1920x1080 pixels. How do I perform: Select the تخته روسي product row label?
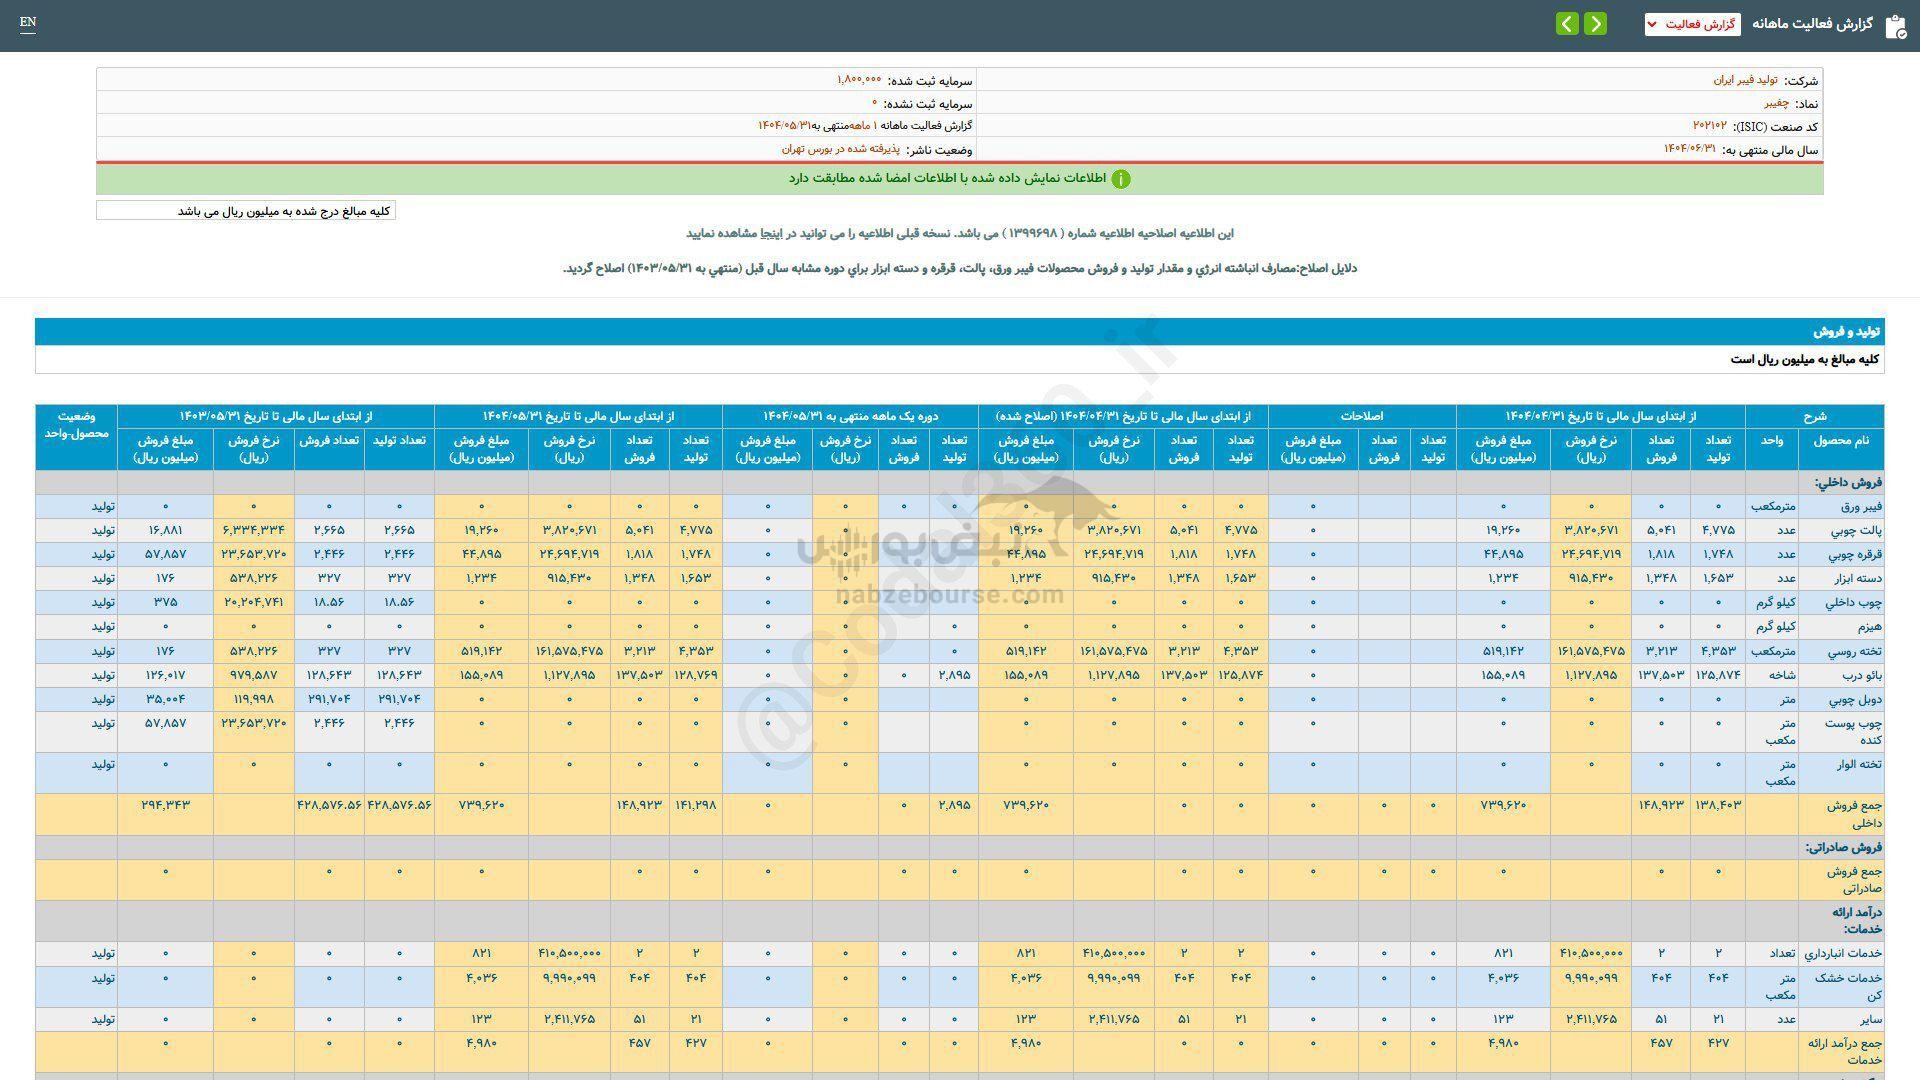1855,651
